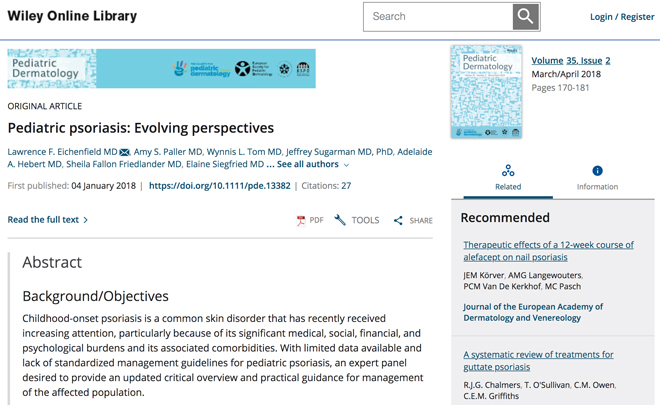Open the guttate psoriasis systematic review link

[x=538, y=361]
